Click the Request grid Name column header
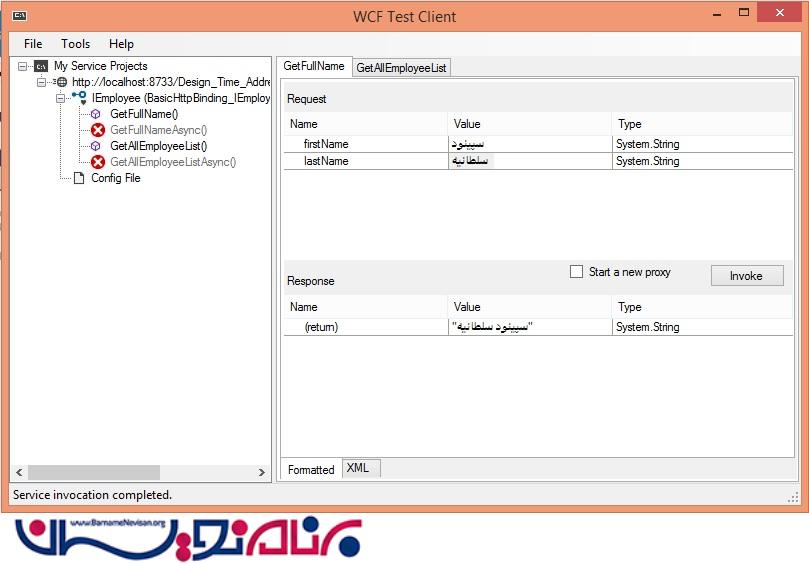Screen dimensions: 809x563 point(366,124)
